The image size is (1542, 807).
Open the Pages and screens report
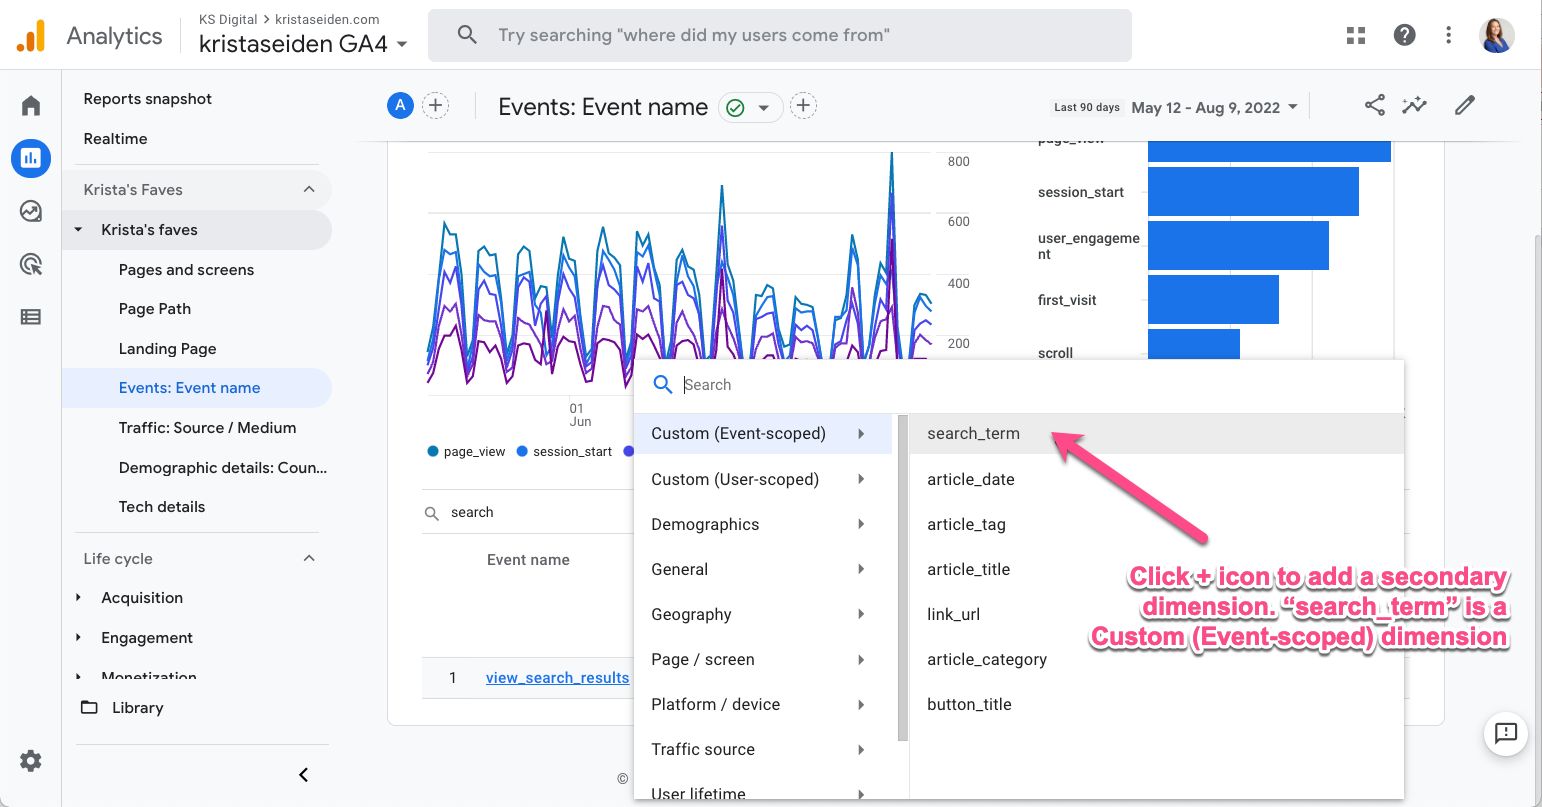click(x=186, y=270)
